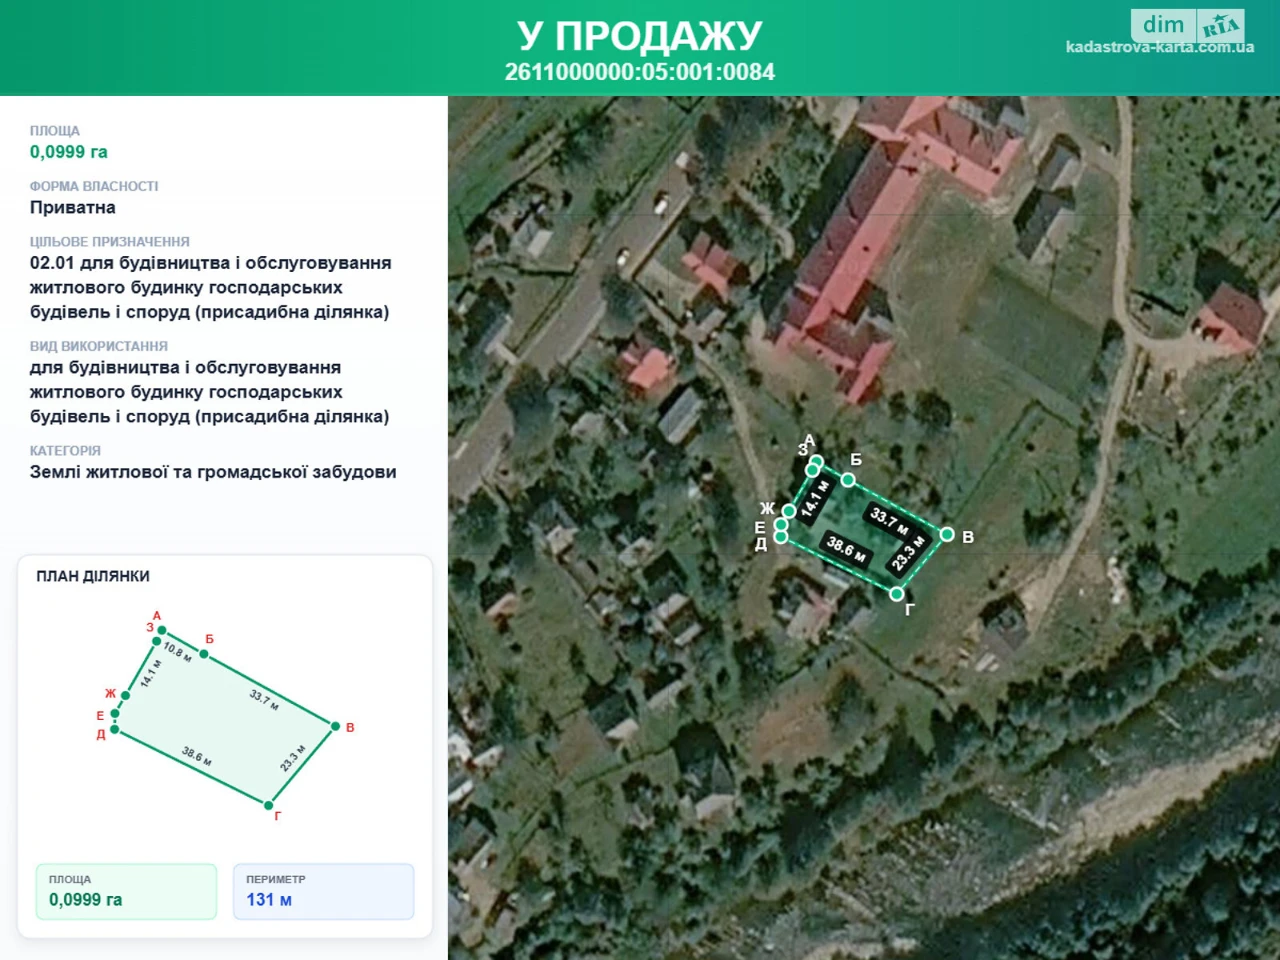Click the 33.7 м edge label on map
The image size is (1280, 960).
point(889,521)
